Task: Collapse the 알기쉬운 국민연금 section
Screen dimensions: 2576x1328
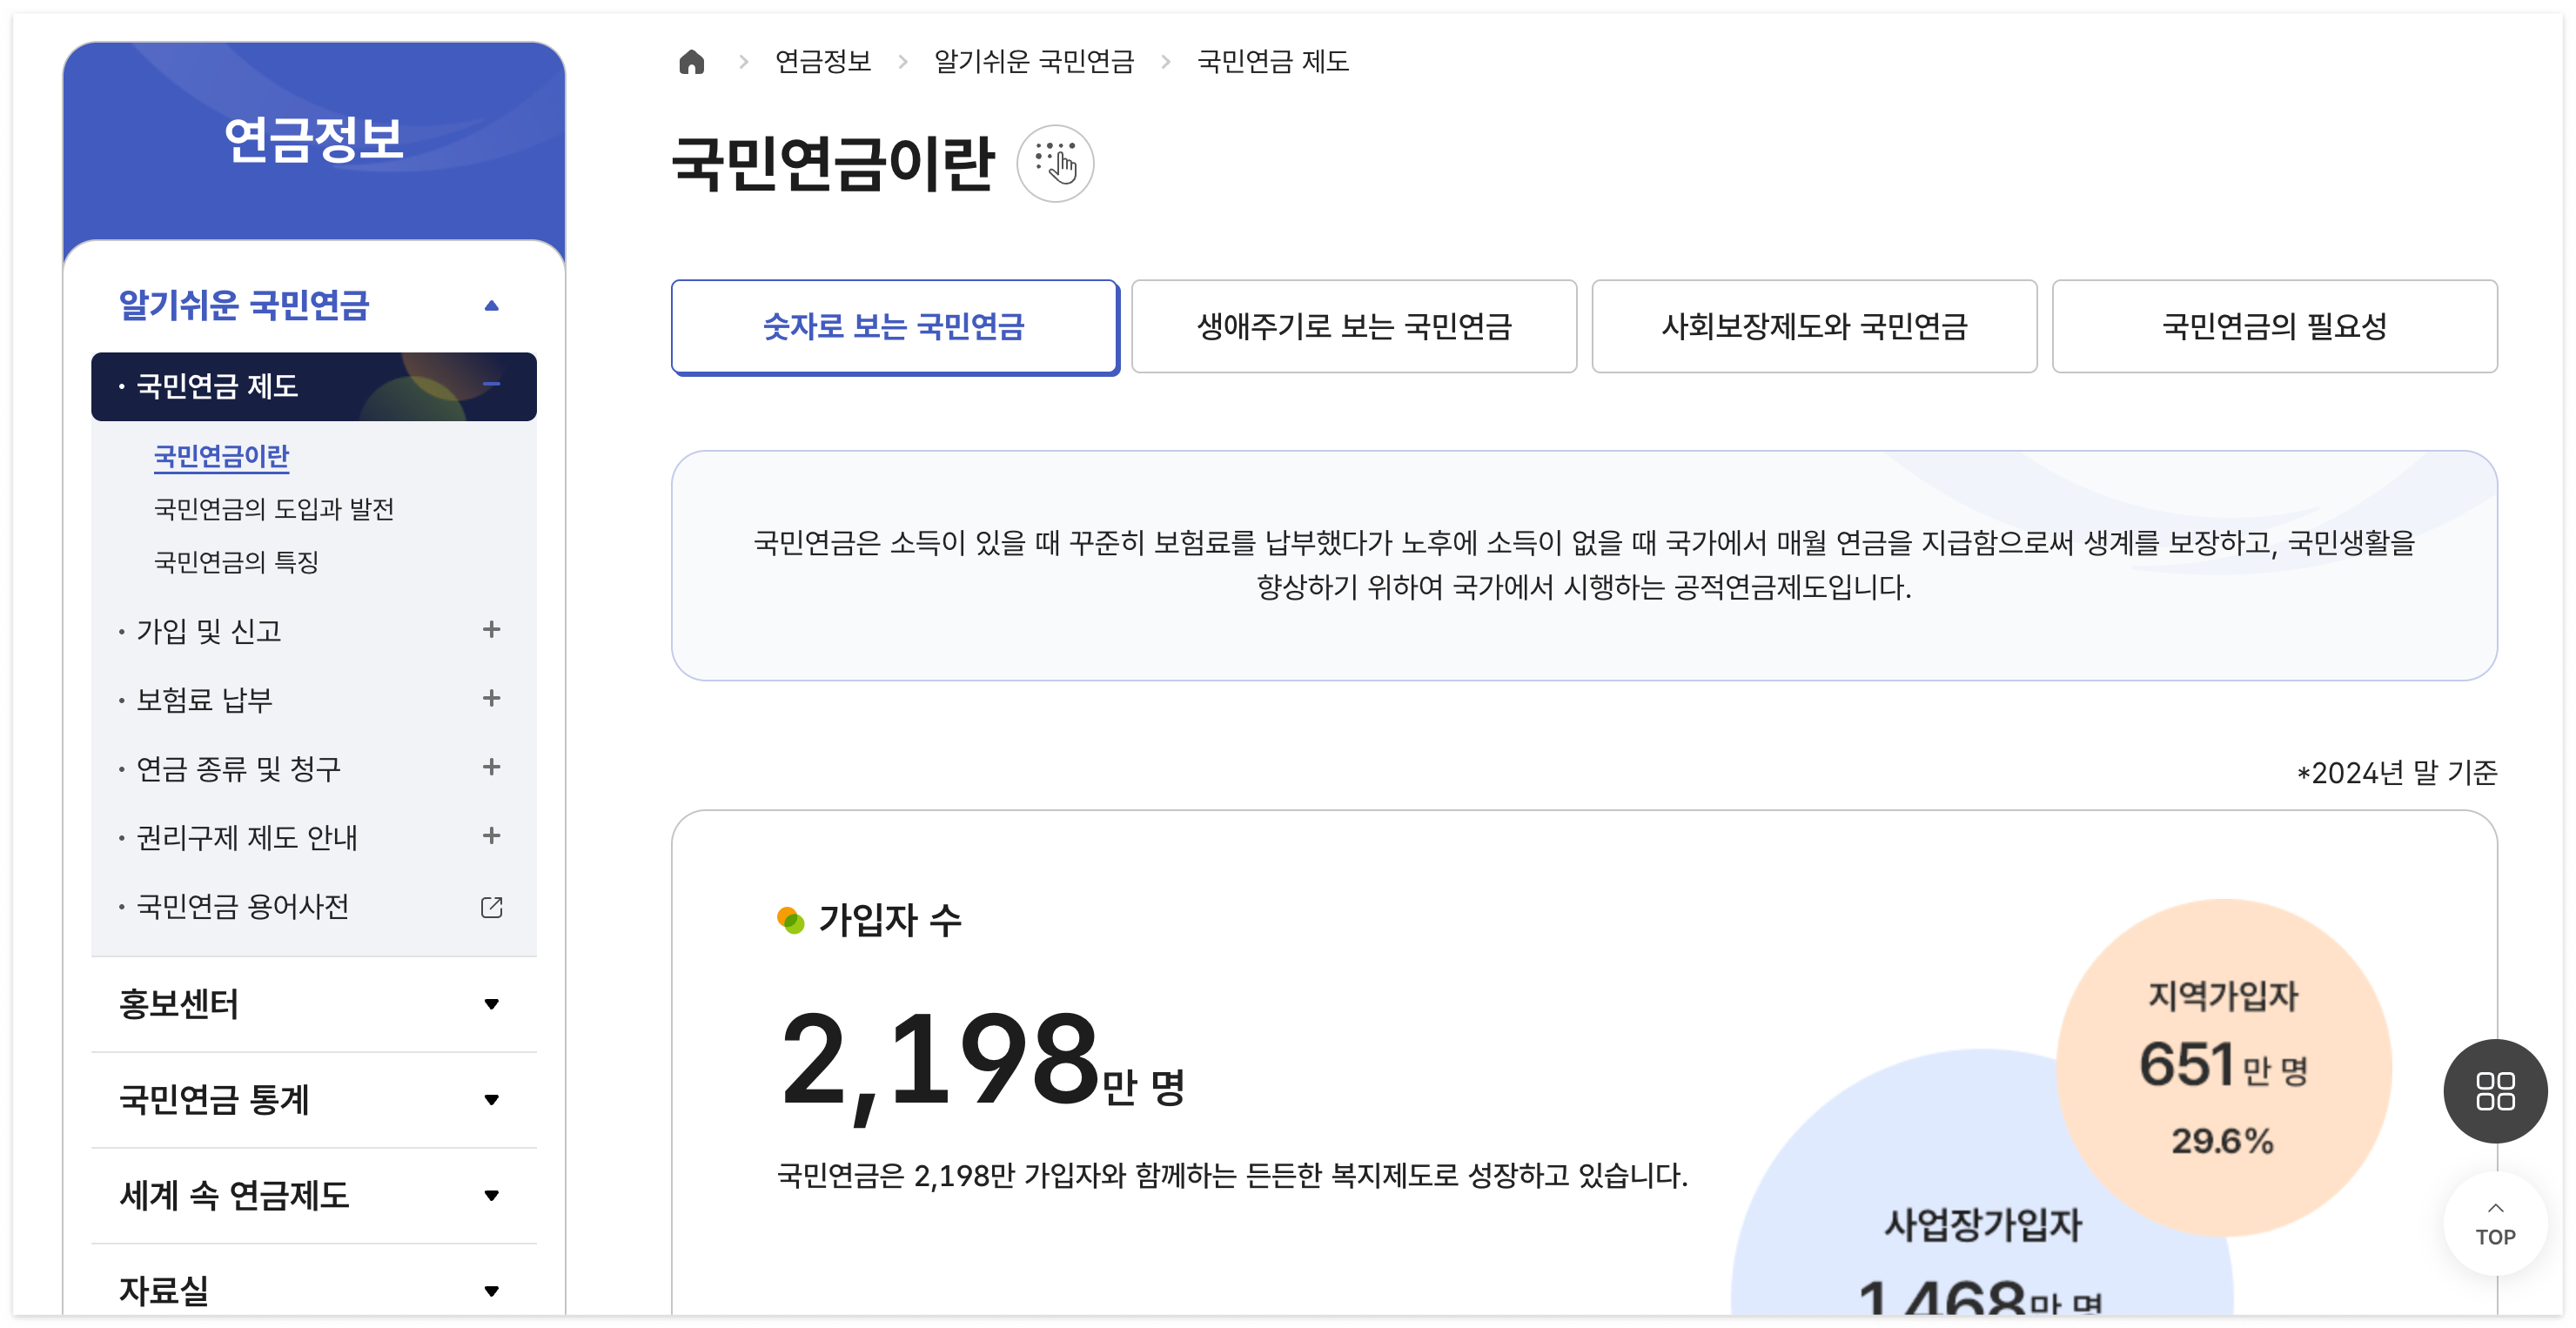Action: click(x=491, y=306)
